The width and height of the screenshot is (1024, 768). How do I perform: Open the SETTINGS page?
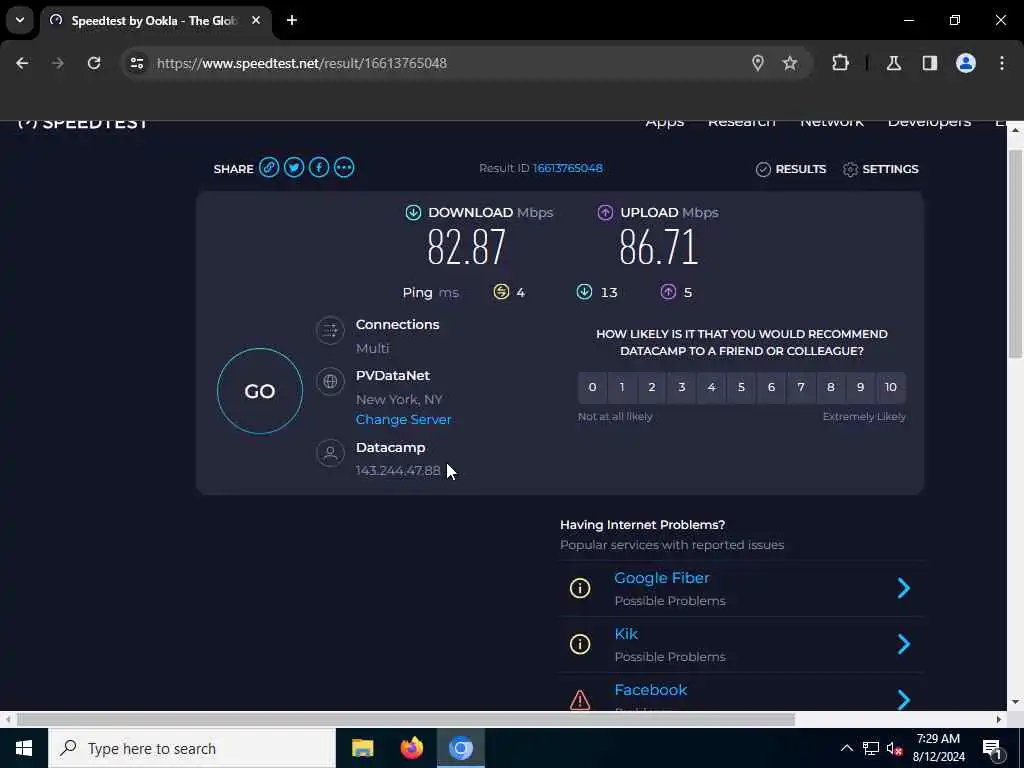coord(880,169)
